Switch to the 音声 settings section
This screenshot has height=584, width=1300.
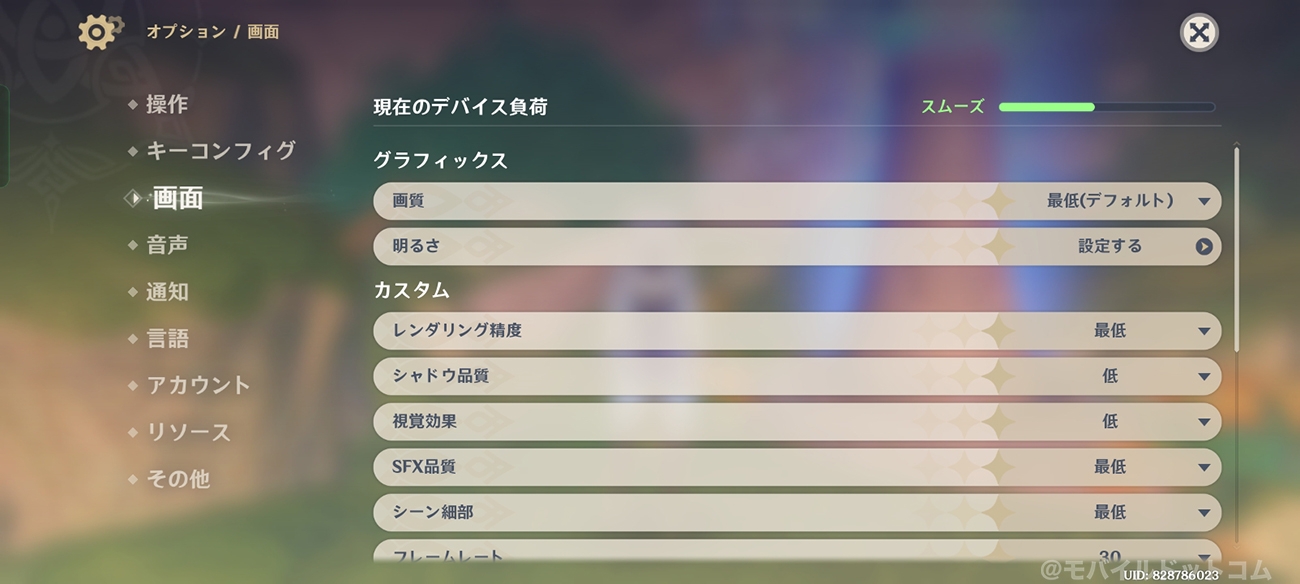tap(166, 245)
